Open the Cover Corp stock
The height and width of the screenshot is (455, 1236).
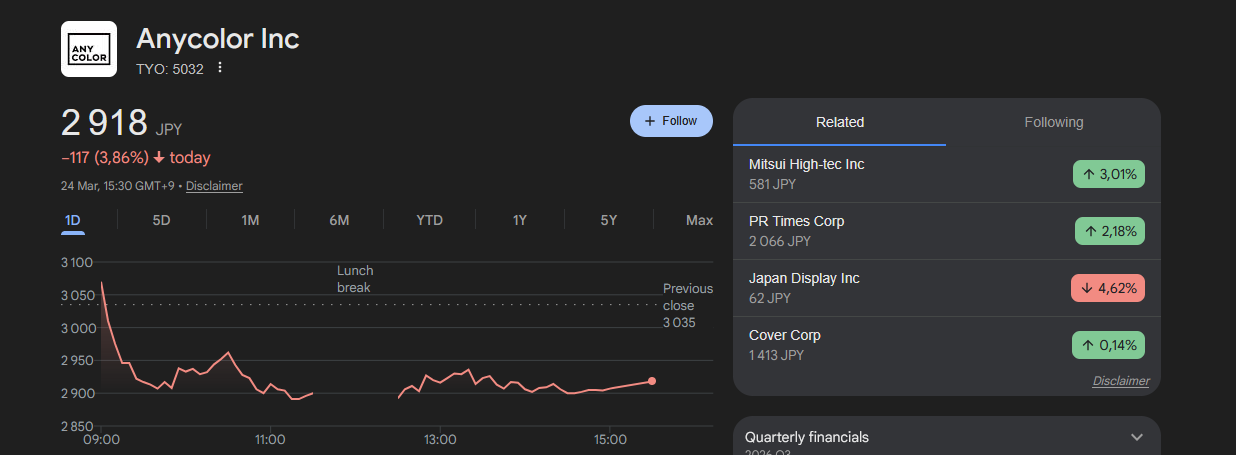click(946, 345)
